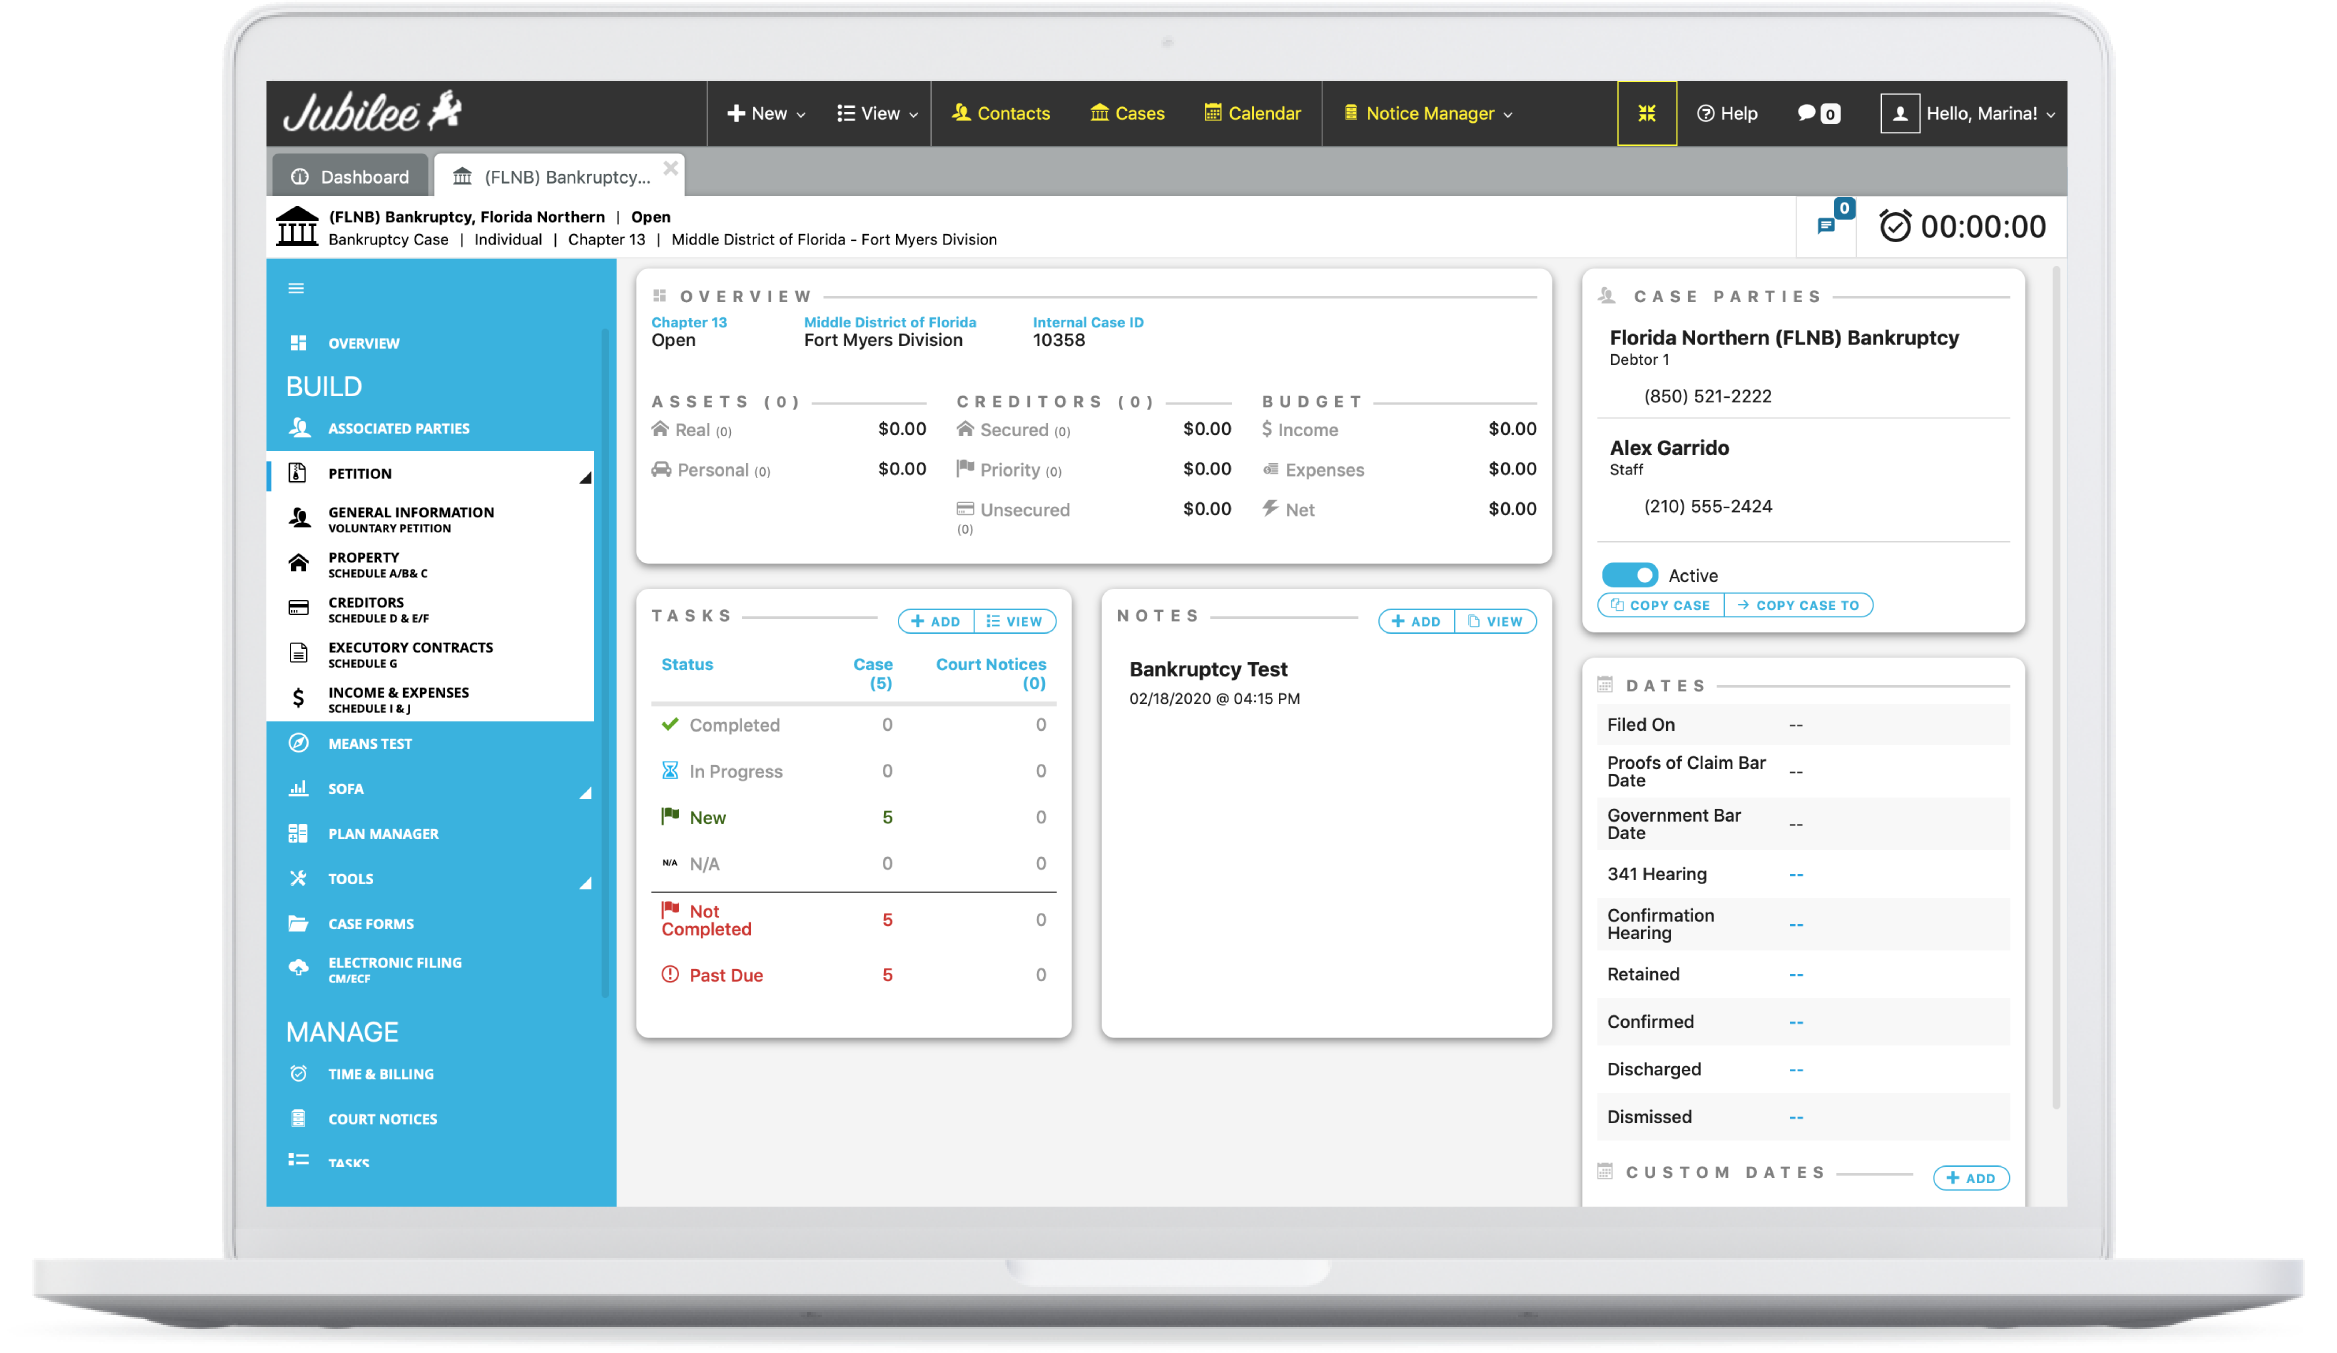Click the Associated Parties person icon
Screen dimensions: 2337x1353
point(299,427)
